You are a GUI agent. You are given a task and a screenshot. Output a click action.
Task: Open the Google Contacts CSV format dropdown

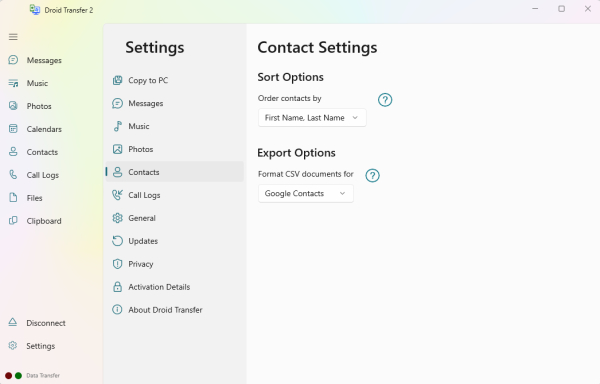tap(306, 194)
